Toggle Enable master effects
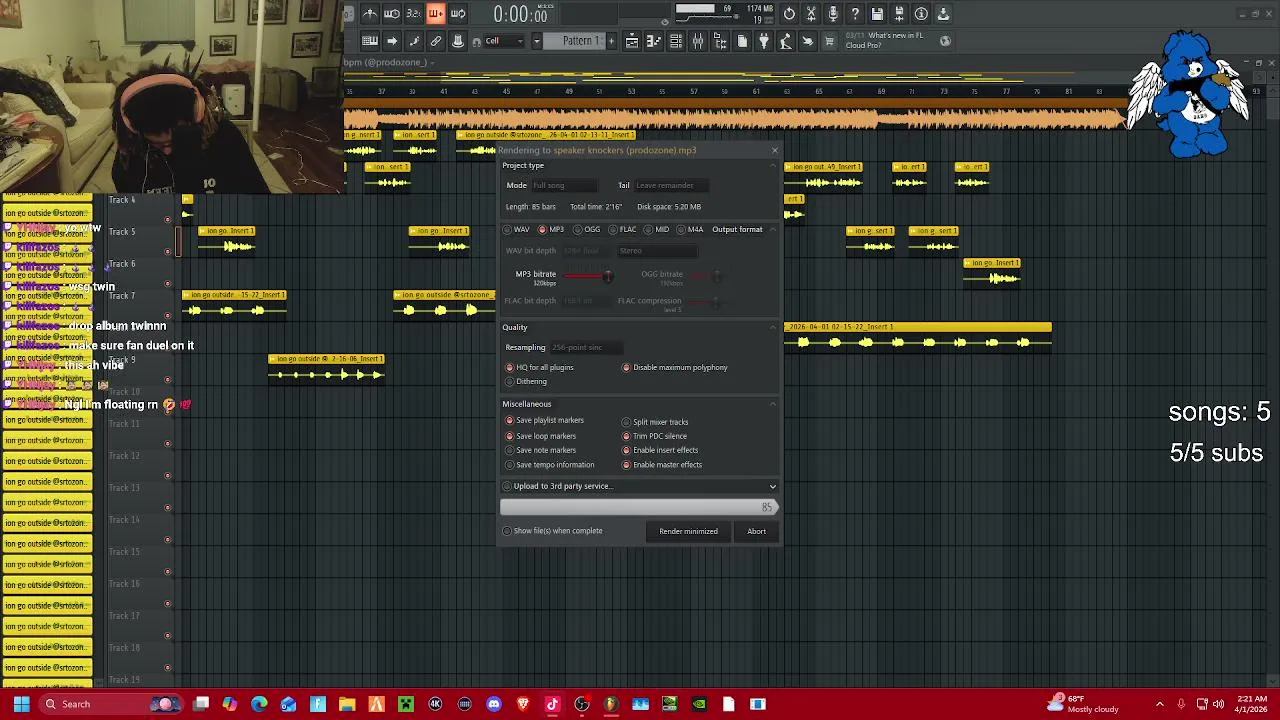 click(662, 464)
